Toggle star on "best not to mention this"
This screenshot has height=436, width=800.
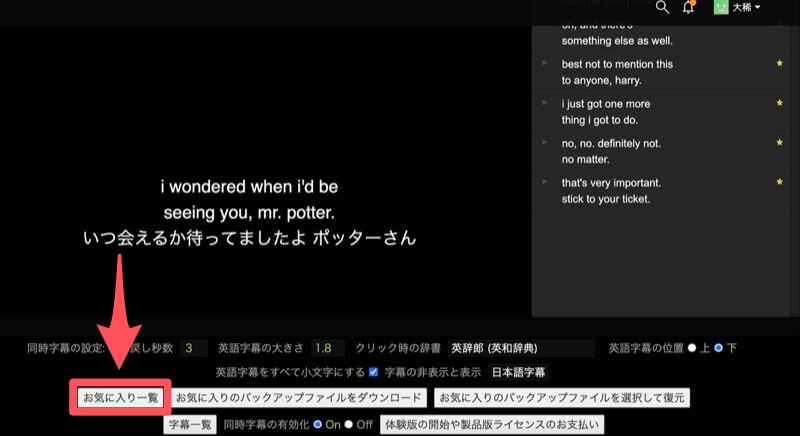coord(779,64)
